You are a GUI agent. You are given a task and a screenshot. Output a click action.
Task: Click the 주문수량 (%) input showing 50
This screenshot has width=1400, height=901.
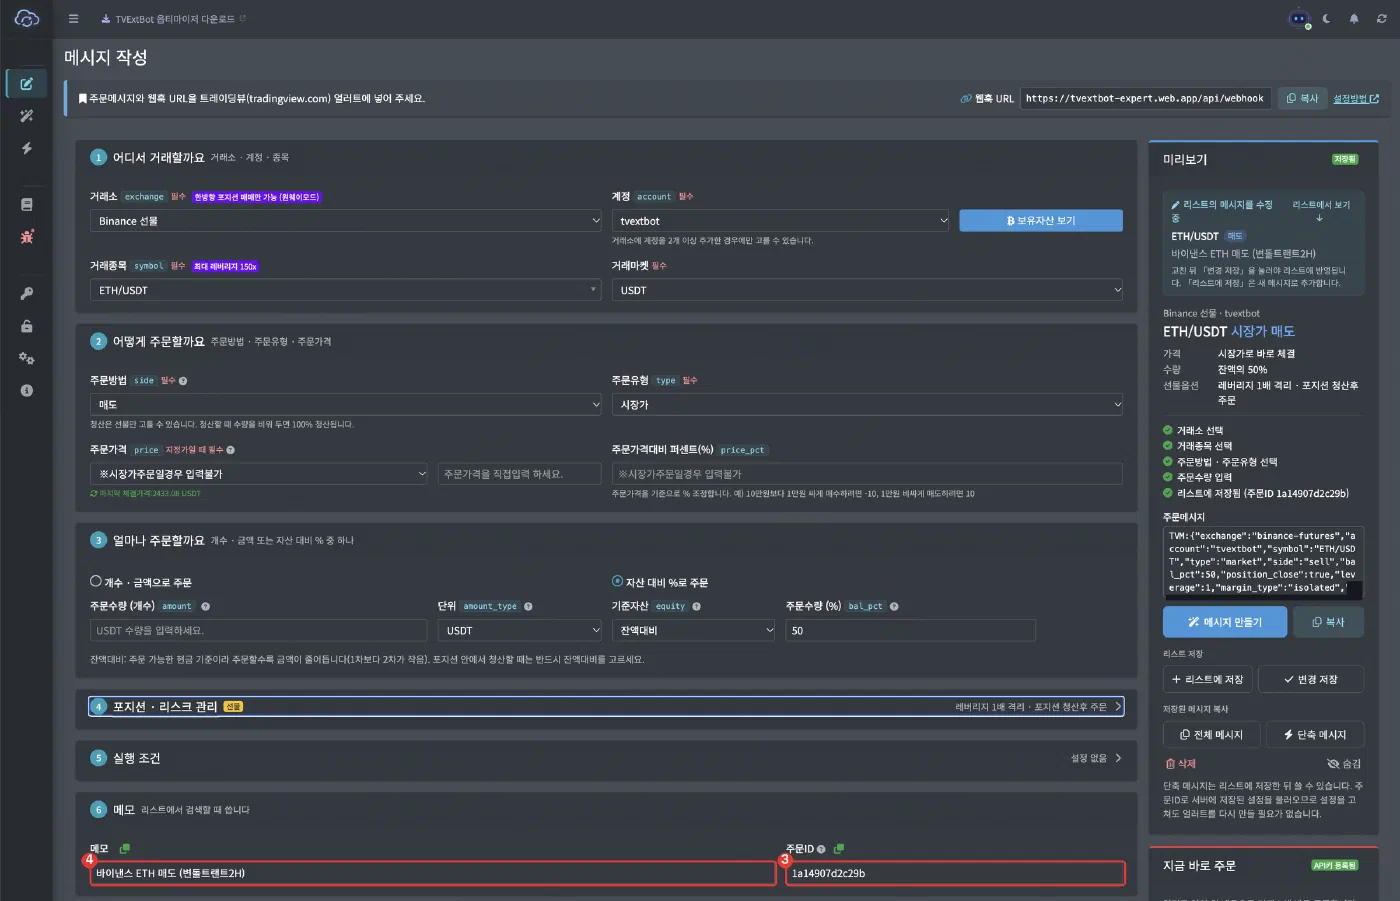point(910,631)
